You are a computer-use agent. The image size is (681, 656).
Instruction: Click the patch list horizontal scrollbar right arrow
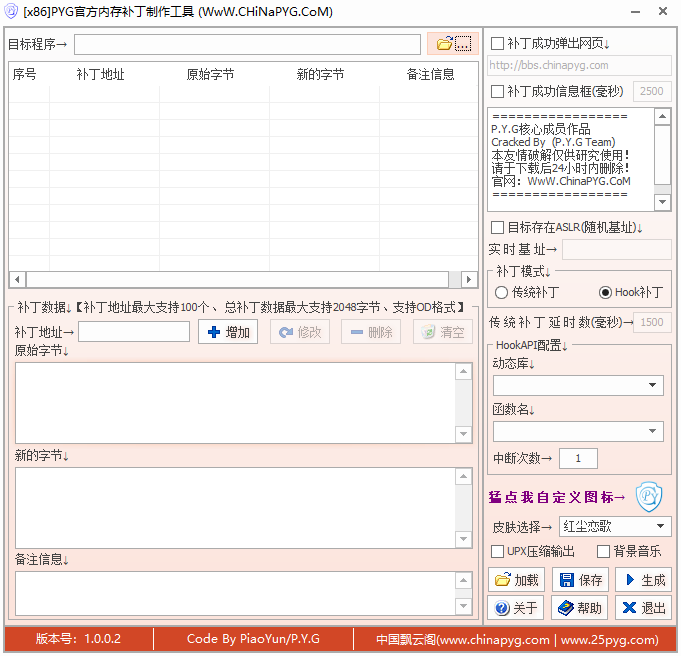468,279
